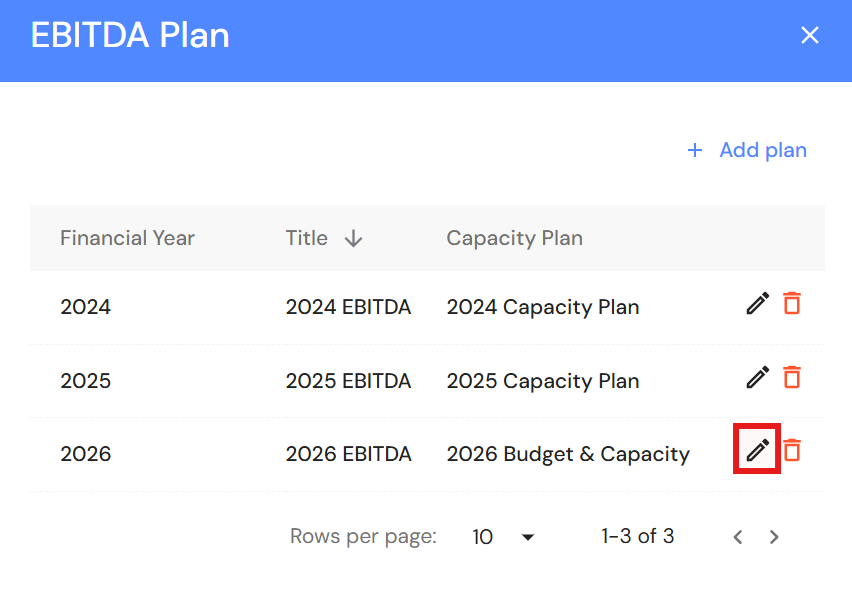Edit the 2025 EBITDA plan
The image size is (852, 610).
click(757, 377)
